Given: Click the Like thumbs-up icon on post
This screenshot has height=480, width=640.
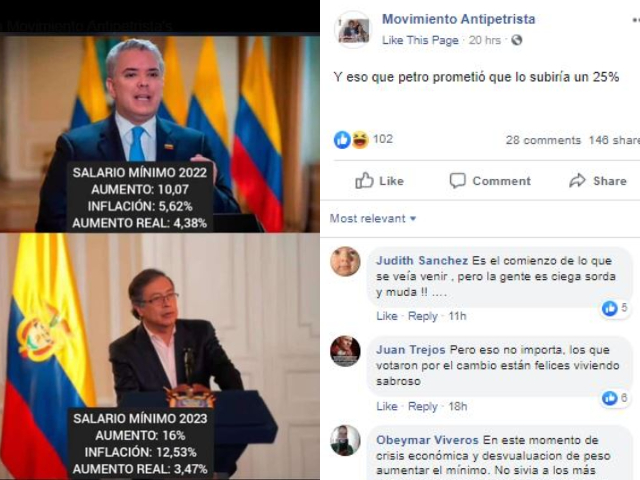Looking at the screenshot, I should (364, 180).
